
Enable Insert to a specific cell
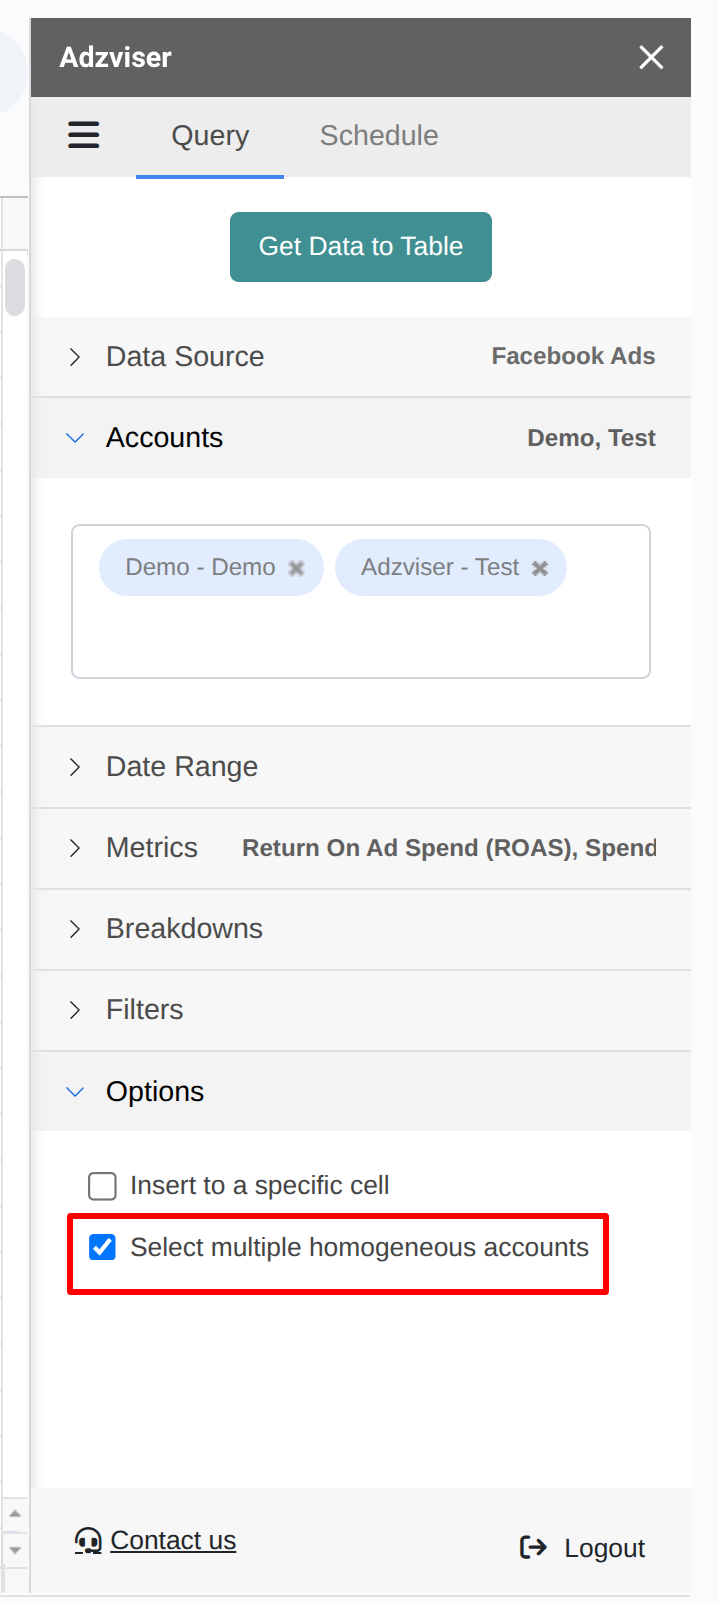tap(102, 1186)
